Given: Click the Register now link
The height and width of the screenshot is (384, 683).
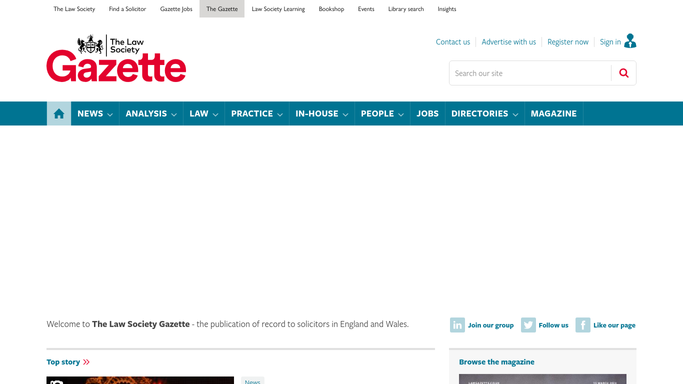Looking at the screenshot, I should (x=568, y=42).
